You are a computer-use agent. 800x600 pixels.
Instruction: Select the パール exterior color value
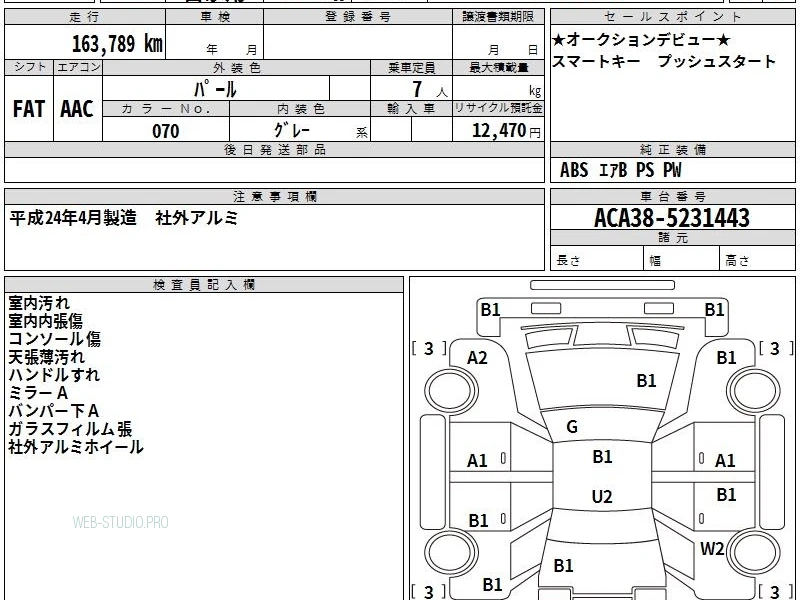coord(215,89)
